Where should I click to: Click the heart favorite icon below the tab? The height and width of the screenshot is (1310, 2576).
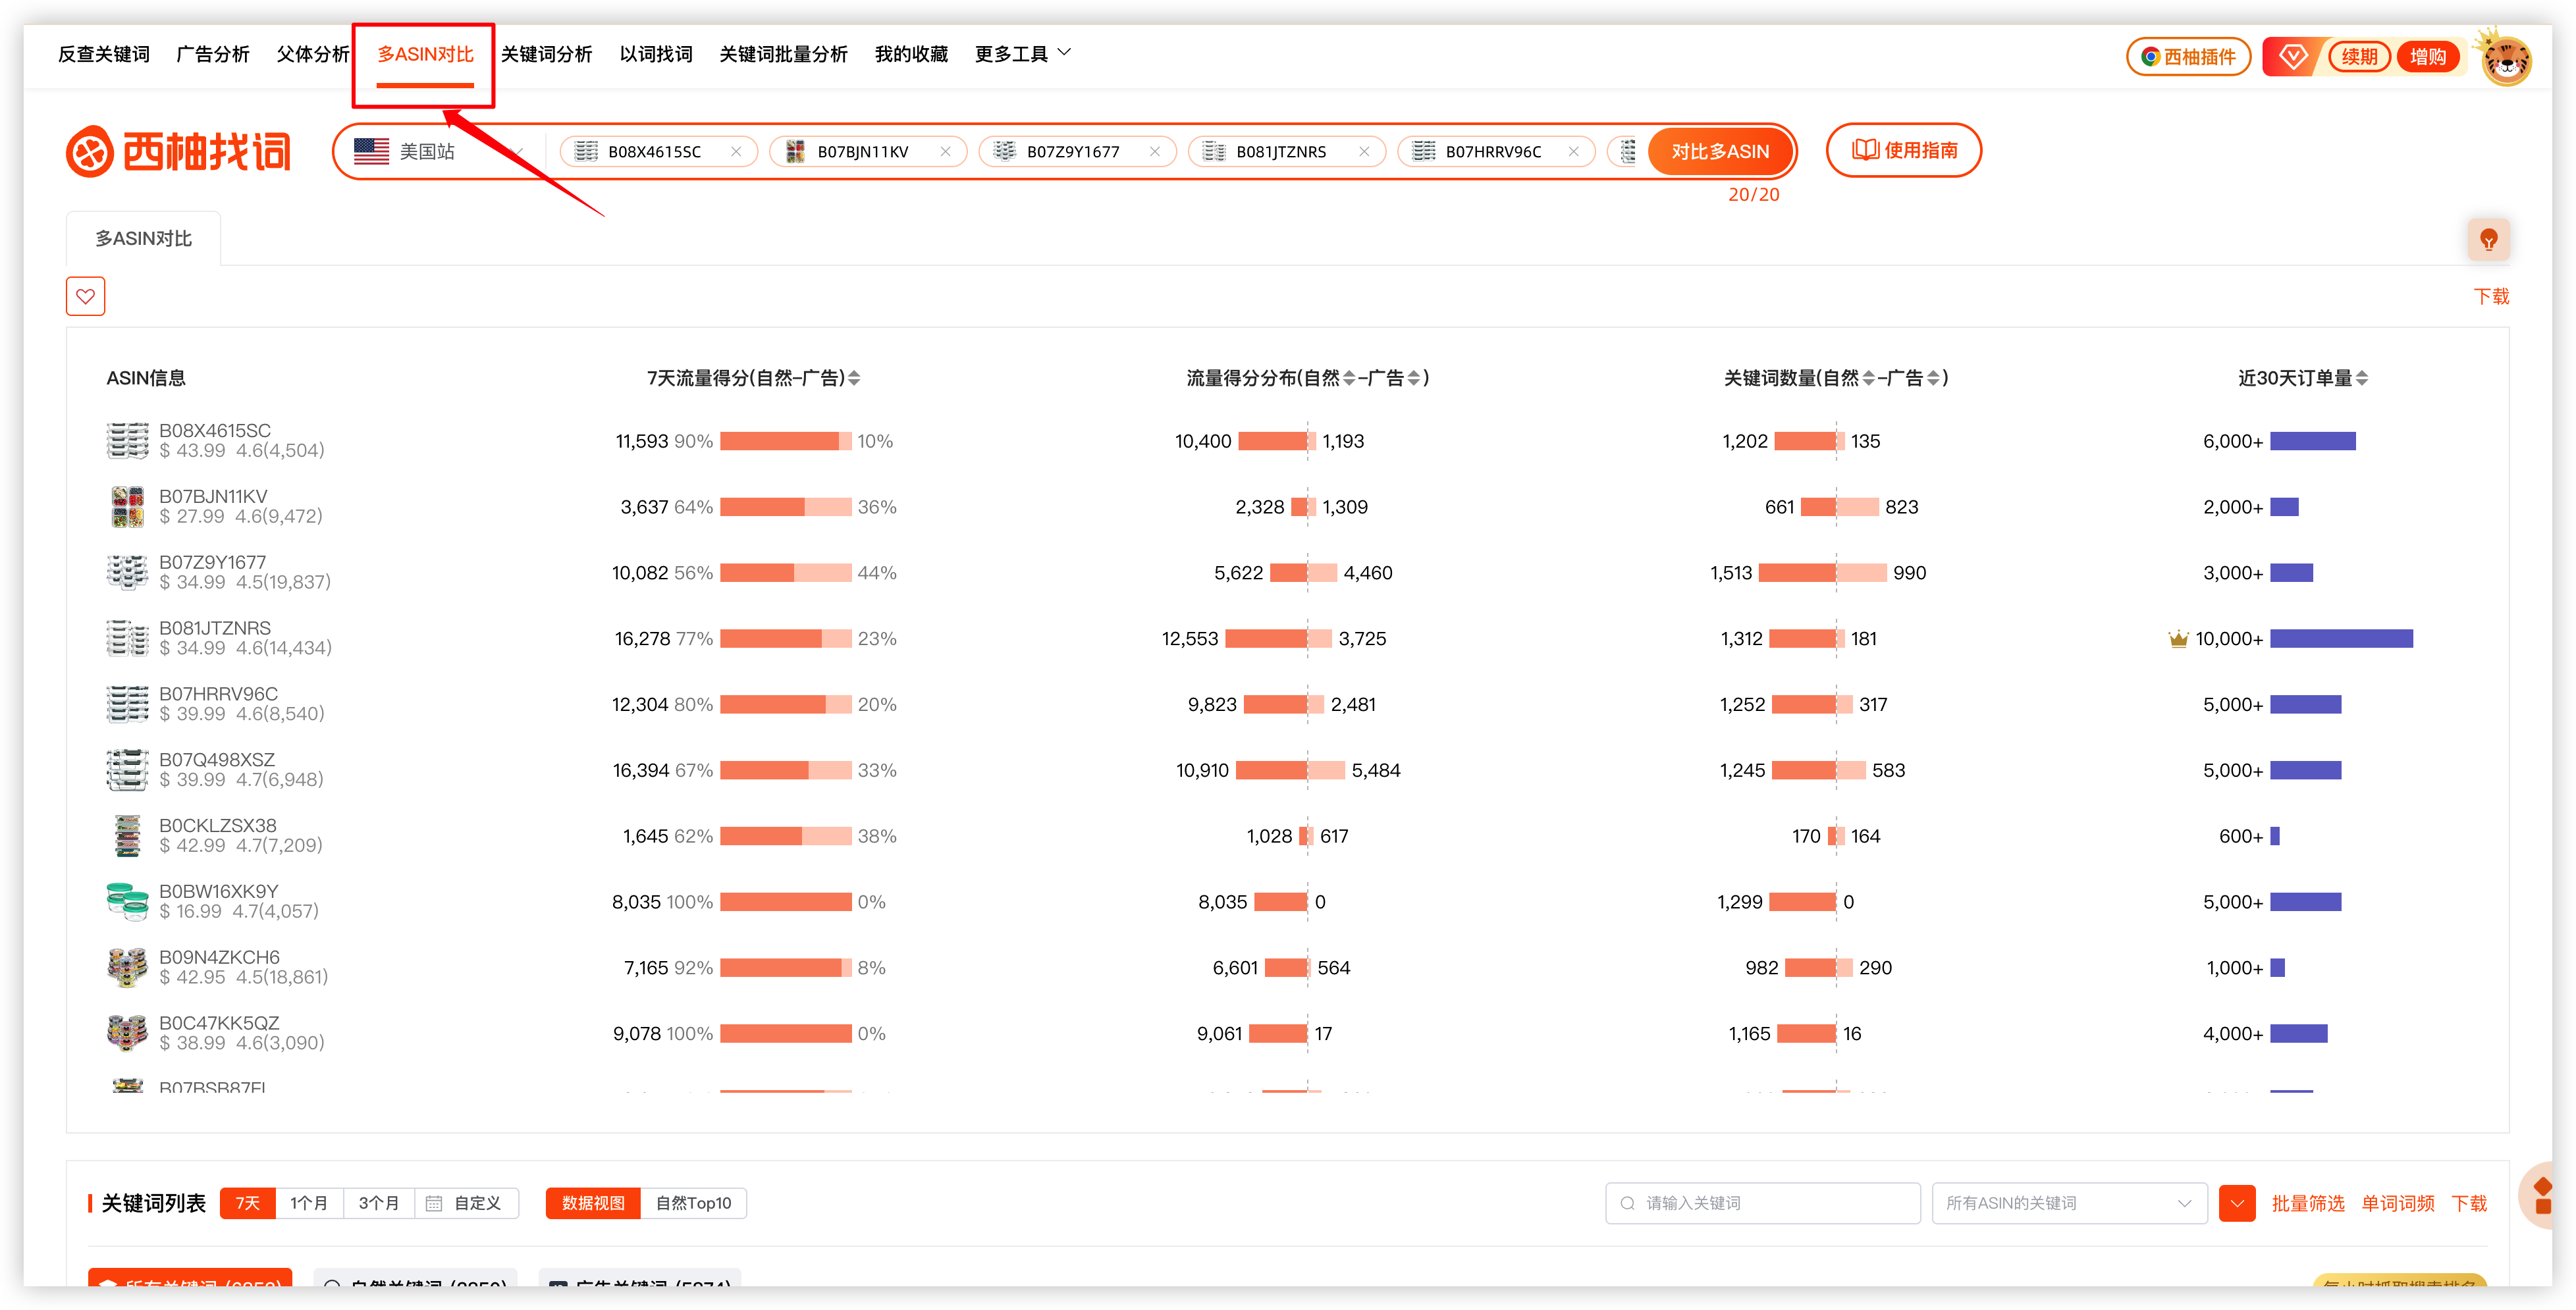85,296
